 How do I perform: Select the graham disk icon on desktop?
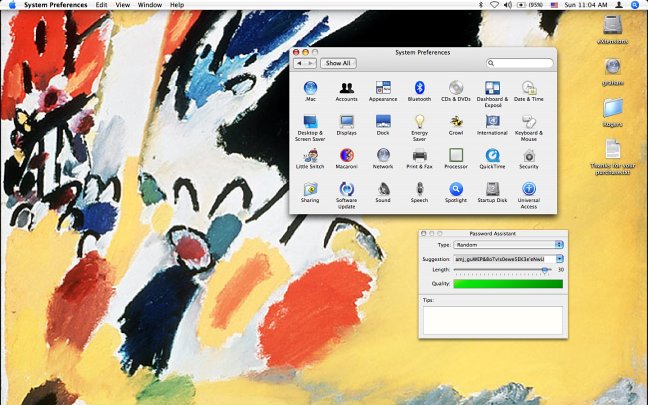click(x=612, y=71)
